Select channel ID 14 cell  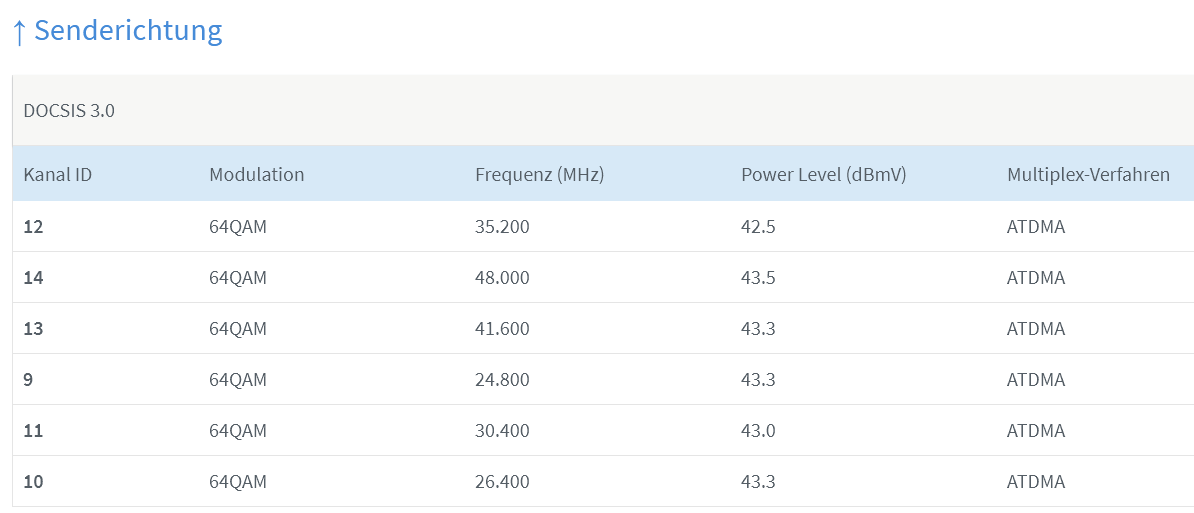pos(34,278)
